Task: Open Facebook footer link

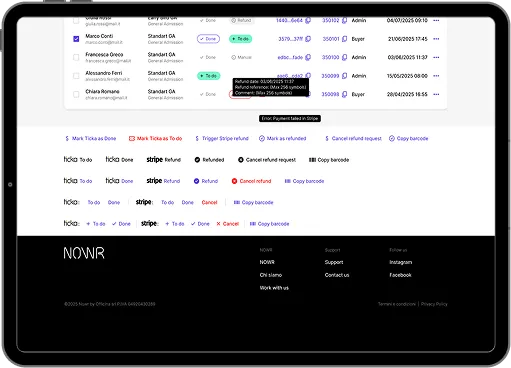Action: pyautogui.click(x=400, y=275)
